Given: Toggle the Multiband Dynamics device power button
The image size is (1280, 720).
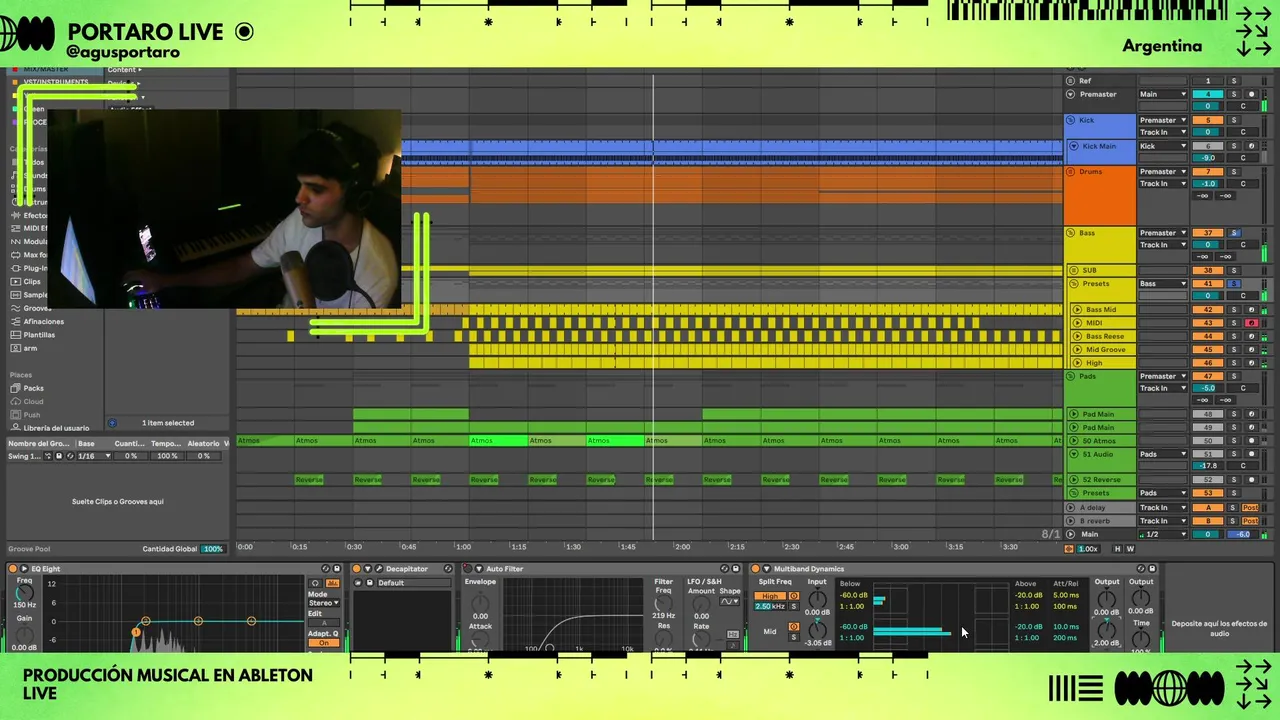Looking at the screenshot, I should pyautogui.click(x=755, y=569).
